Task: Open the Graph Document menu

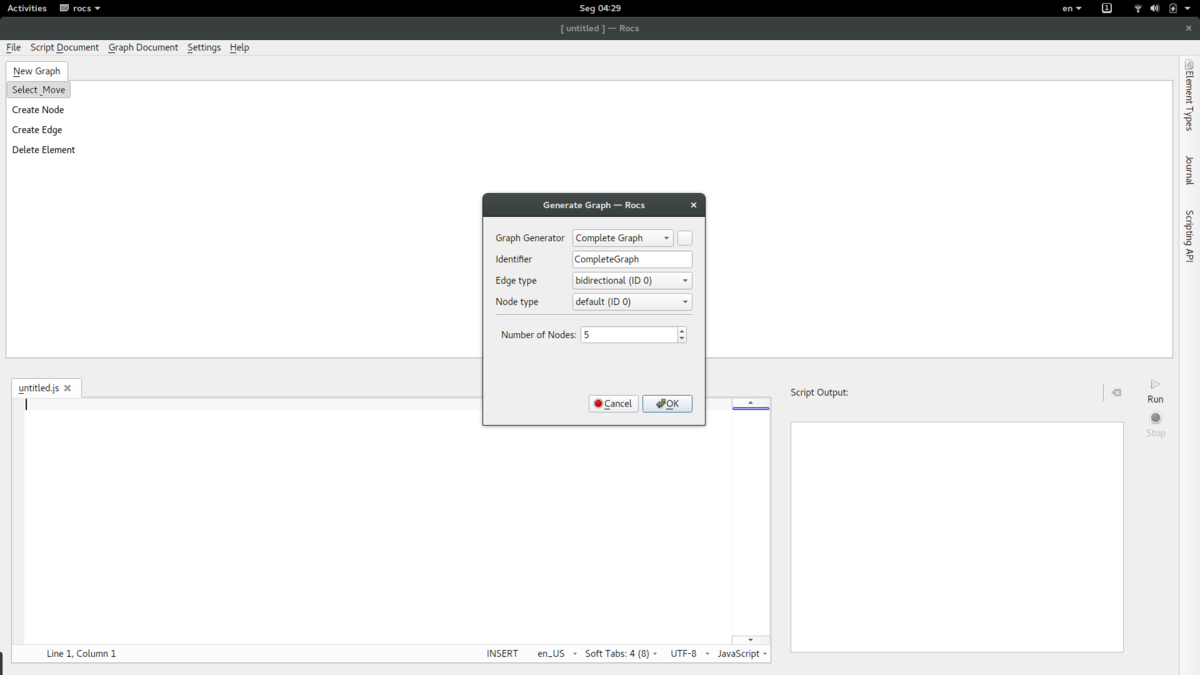Action: click(x=143, y=47)
